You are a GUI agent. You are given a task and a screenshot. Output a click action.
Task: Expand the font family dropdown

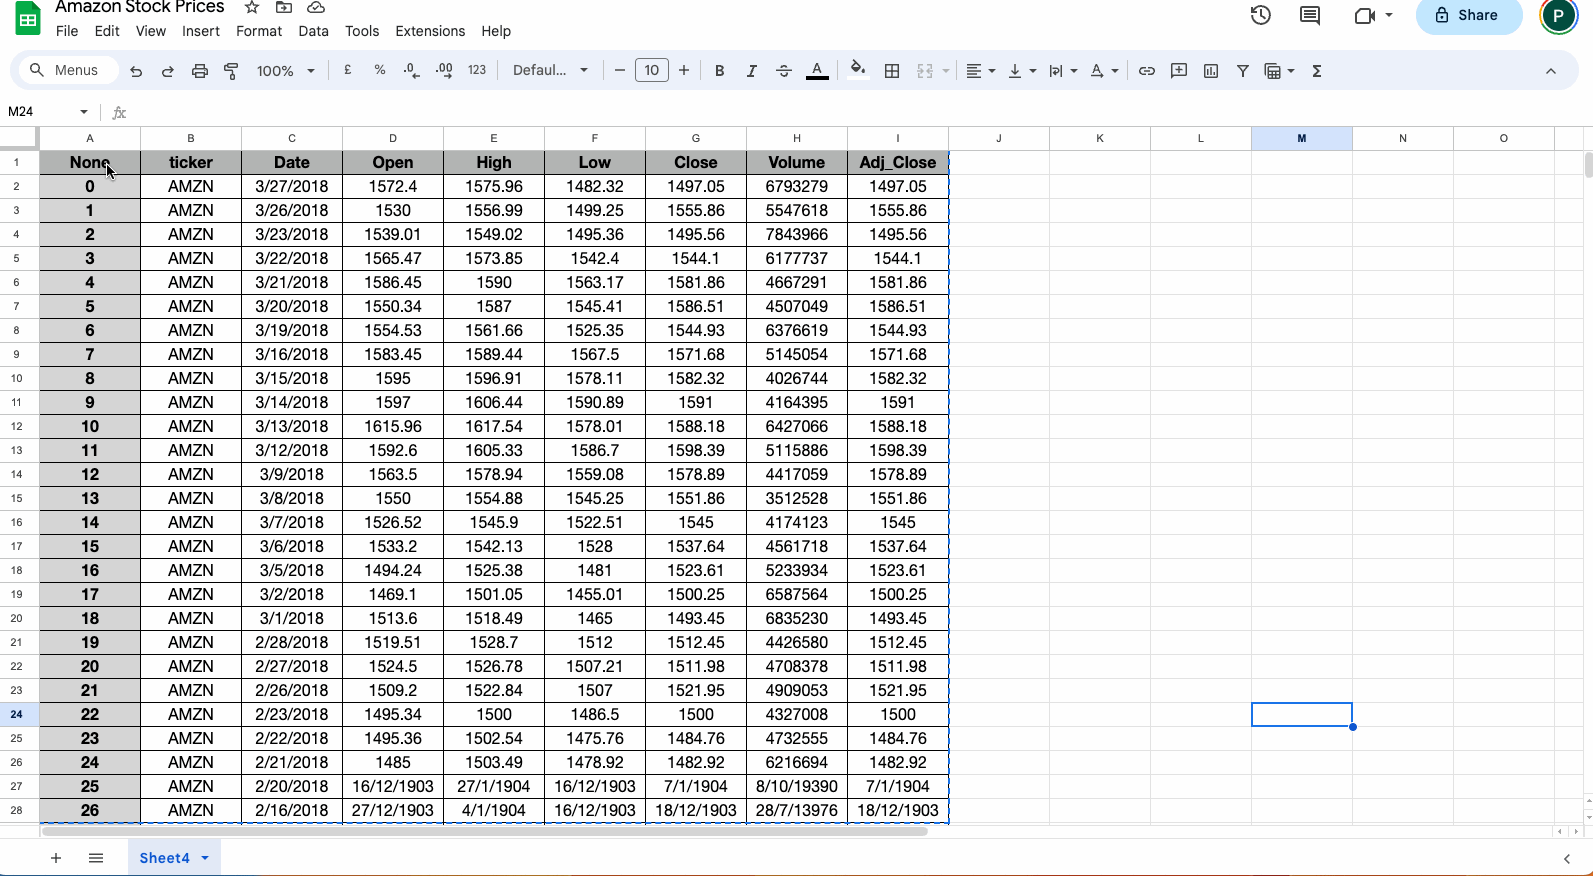pos(550,71)
